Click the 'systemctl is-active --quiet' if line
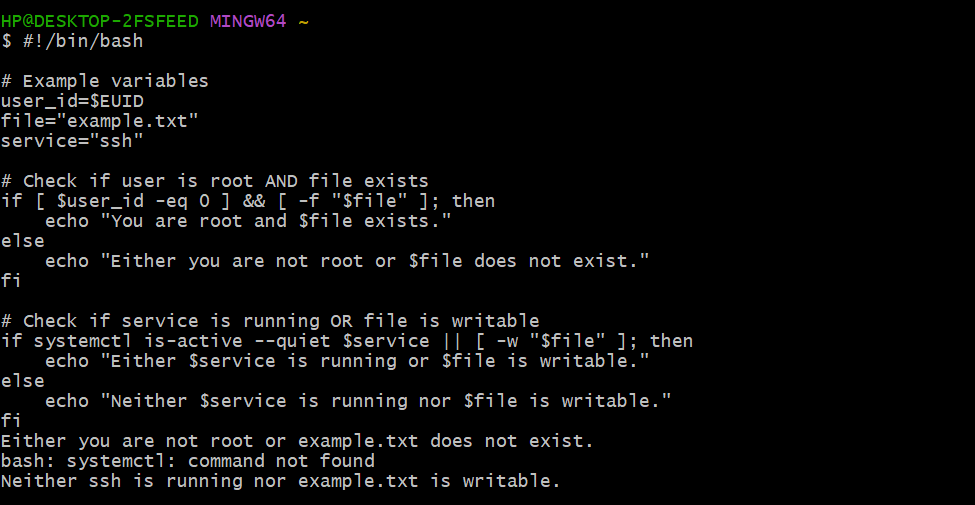 [x=347, y=341]
